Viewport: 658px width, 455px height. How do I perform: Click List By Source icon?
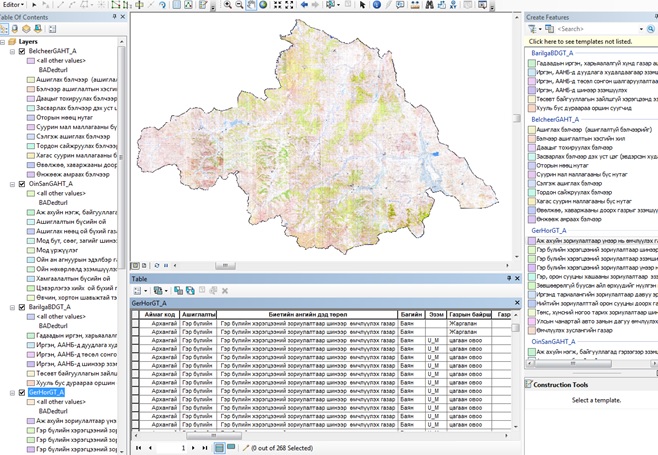click(x=15, y=29)
